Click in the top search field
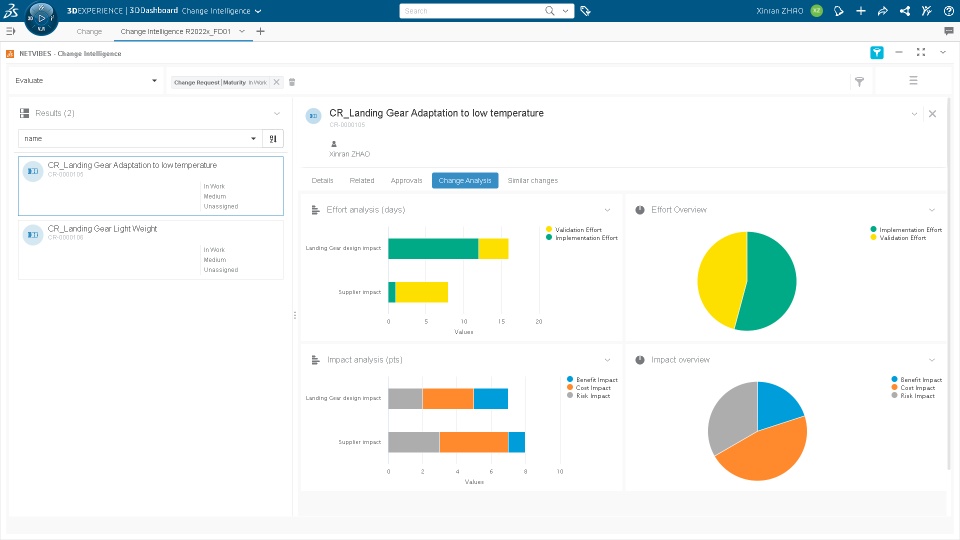This screenshot has width=960, height=540. (x=471, y=10)
